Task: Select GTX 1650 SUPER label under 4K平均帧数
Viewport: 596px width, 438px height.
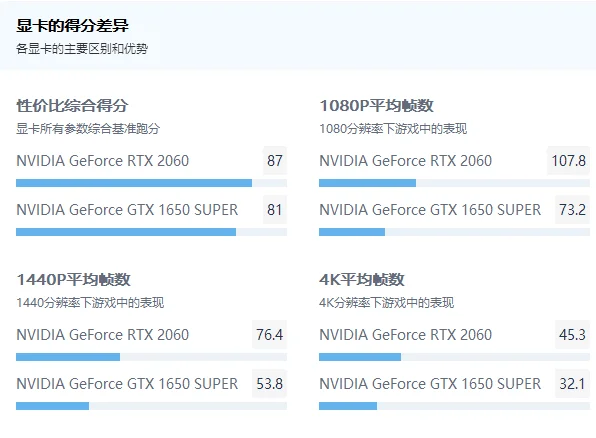Action: tap(430, 384)
